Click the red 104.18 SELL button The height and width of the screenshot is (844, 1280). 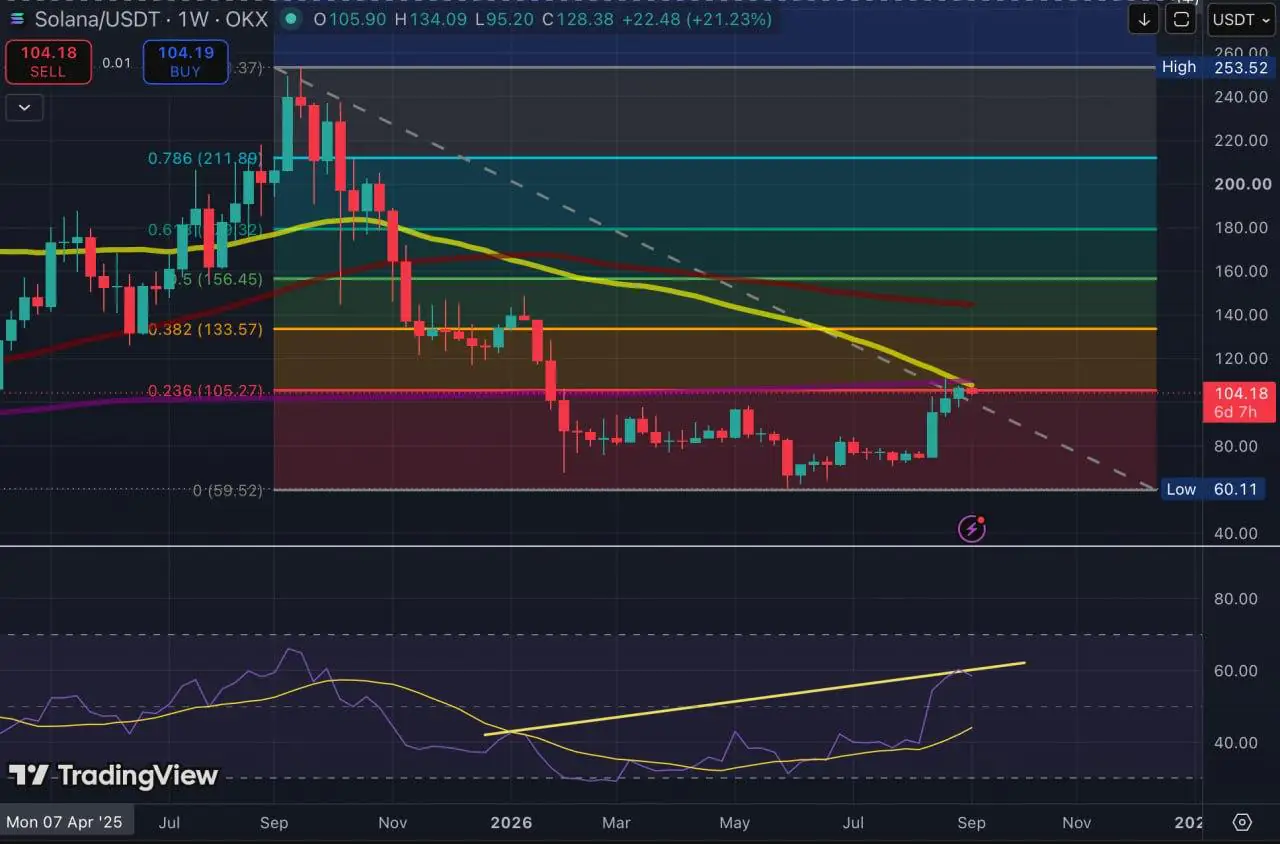48,62
